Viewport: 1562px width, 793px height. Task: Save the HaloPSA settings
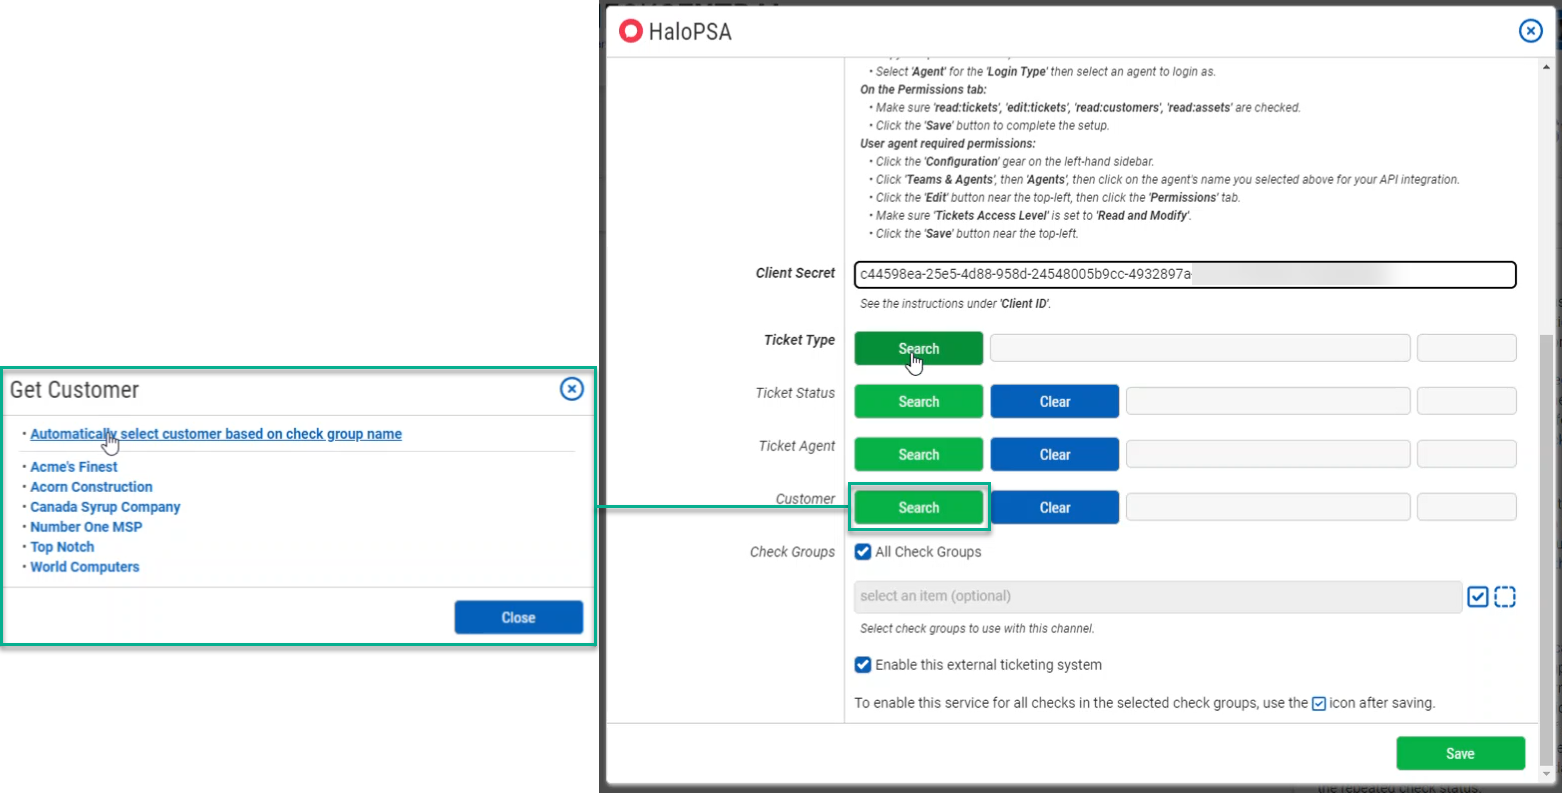pos(1460,753)
